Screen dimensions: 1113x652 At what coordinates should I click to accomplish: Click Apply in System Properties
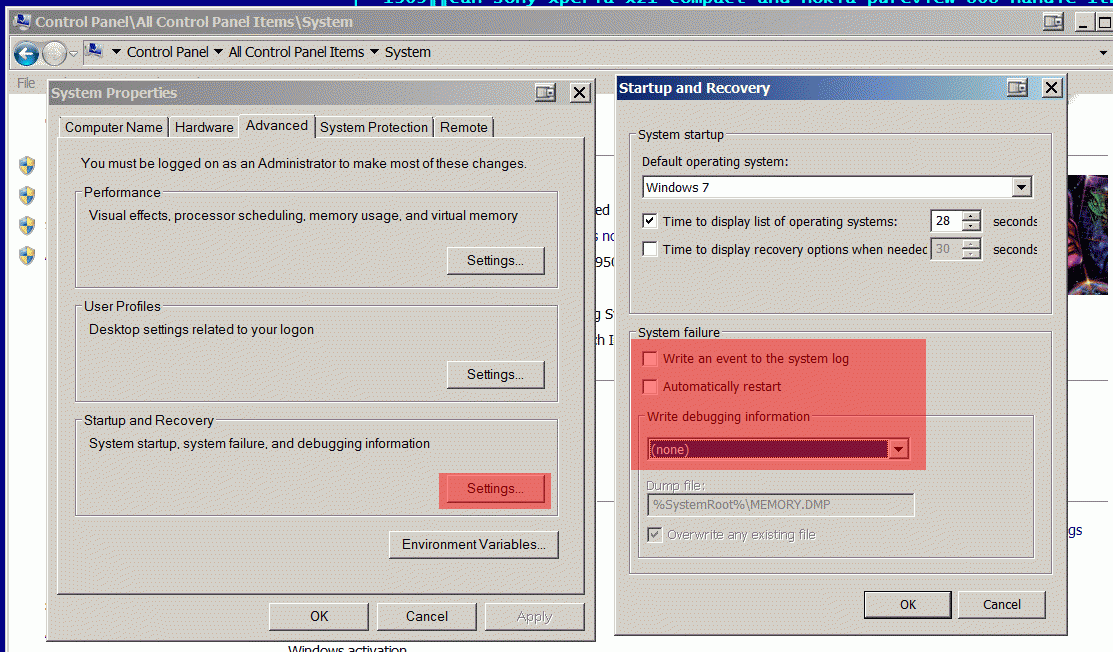click(x=534, y=617)
